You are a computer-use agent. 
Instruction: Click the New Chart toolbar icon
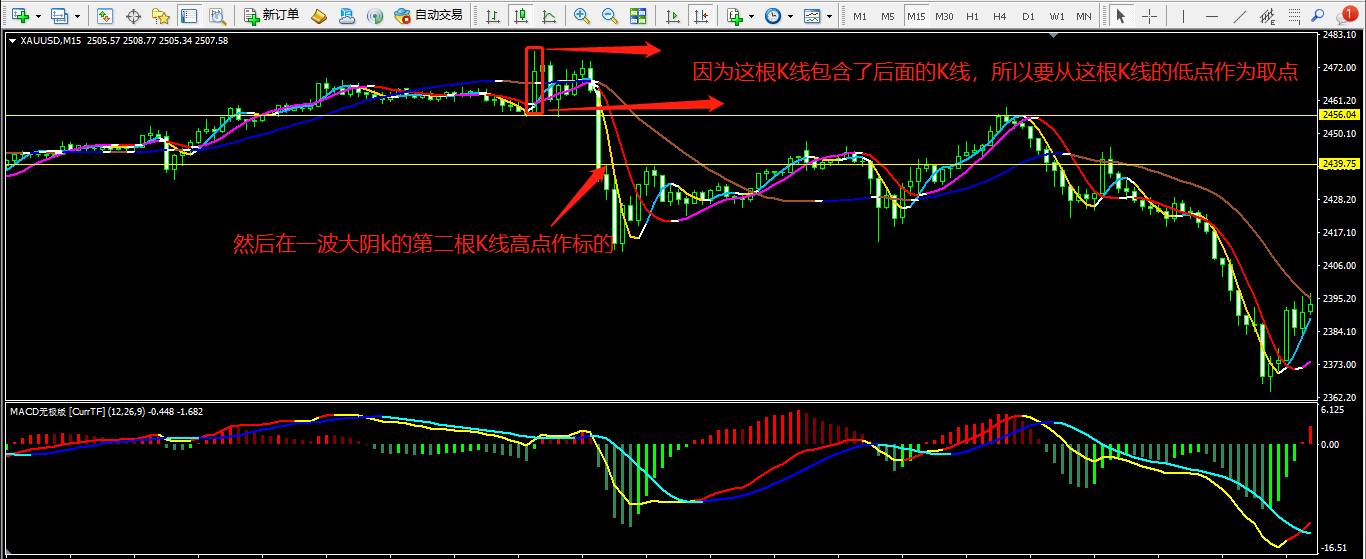tap(20, 16)
